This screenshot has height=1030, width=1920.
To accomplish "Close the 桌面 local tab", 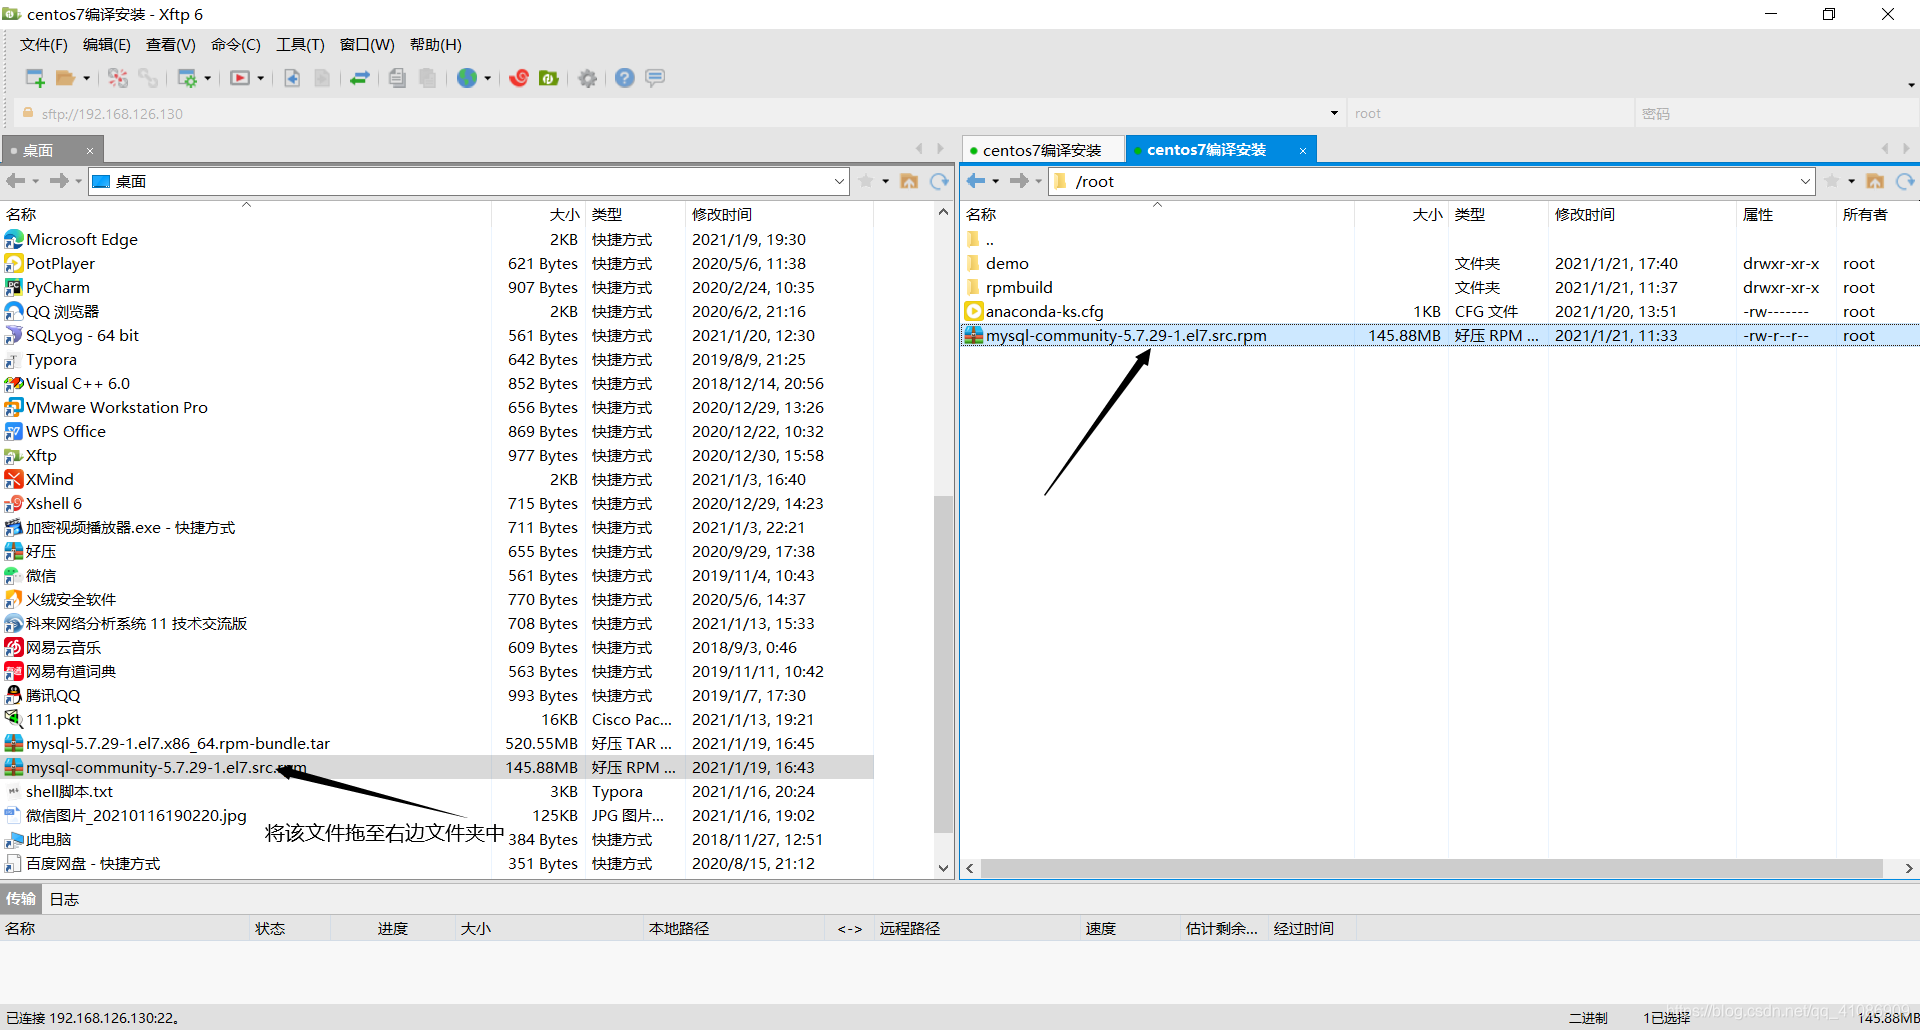I will (90, 151).
